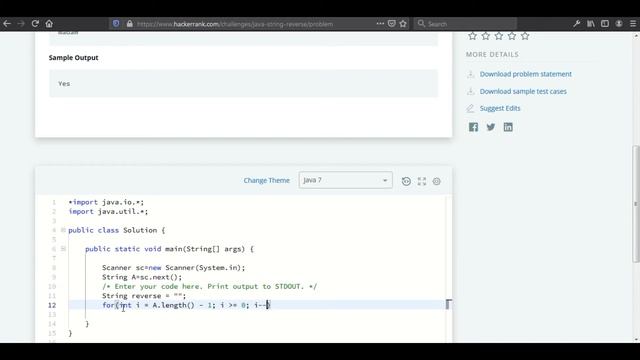Open the hamburger application menu
This screenshot has width=640, height=360.
coord(633,24)
